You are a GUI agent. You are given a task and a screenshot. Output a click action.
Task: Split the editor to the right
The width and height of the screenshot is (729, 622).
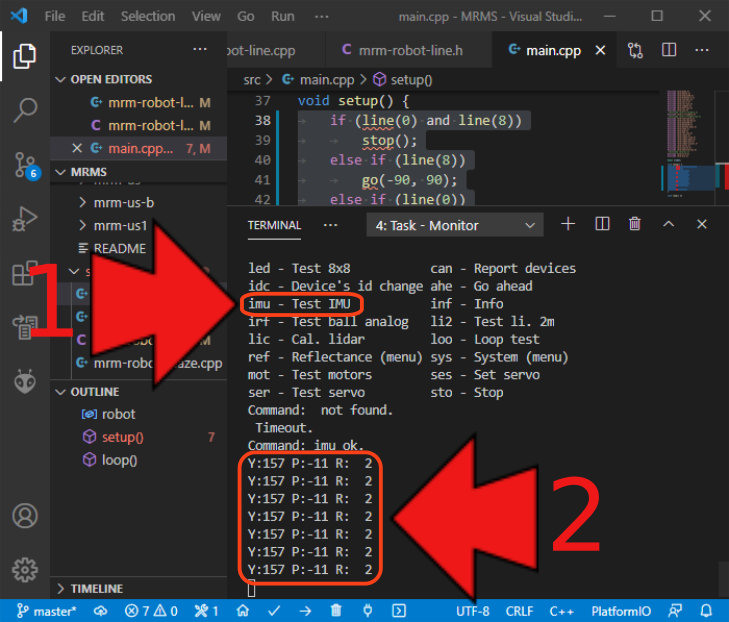click(x=669, y=50)
